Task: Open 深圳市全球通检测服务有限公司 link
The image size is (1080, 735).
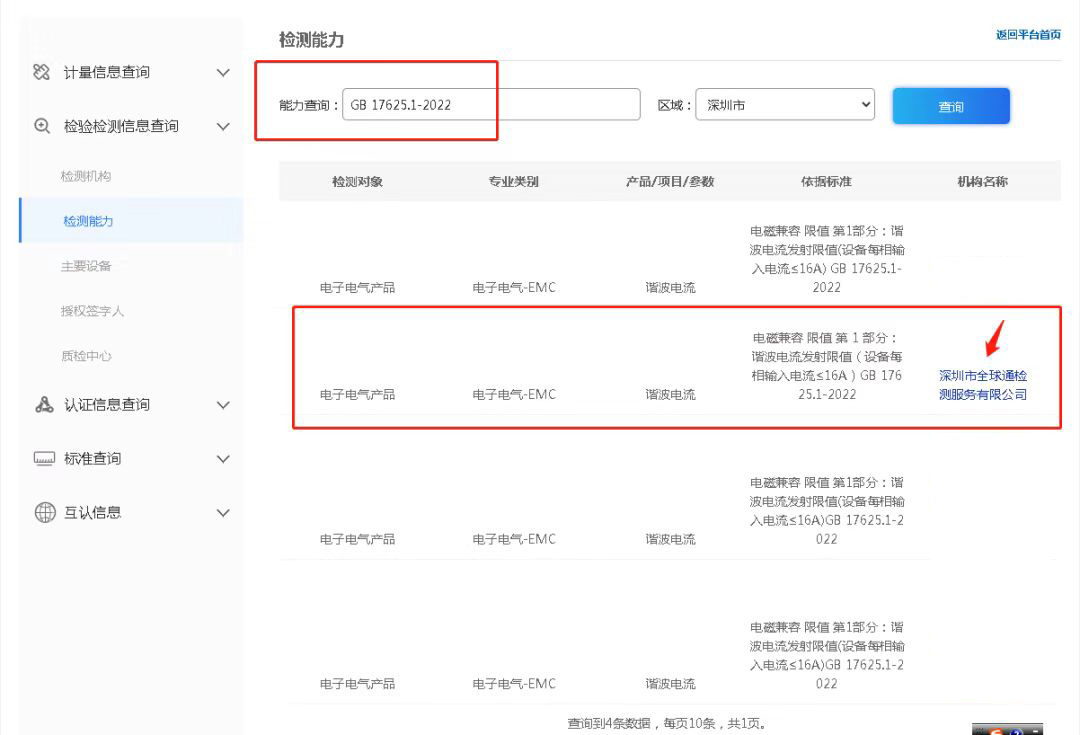Action: (982, 385)
